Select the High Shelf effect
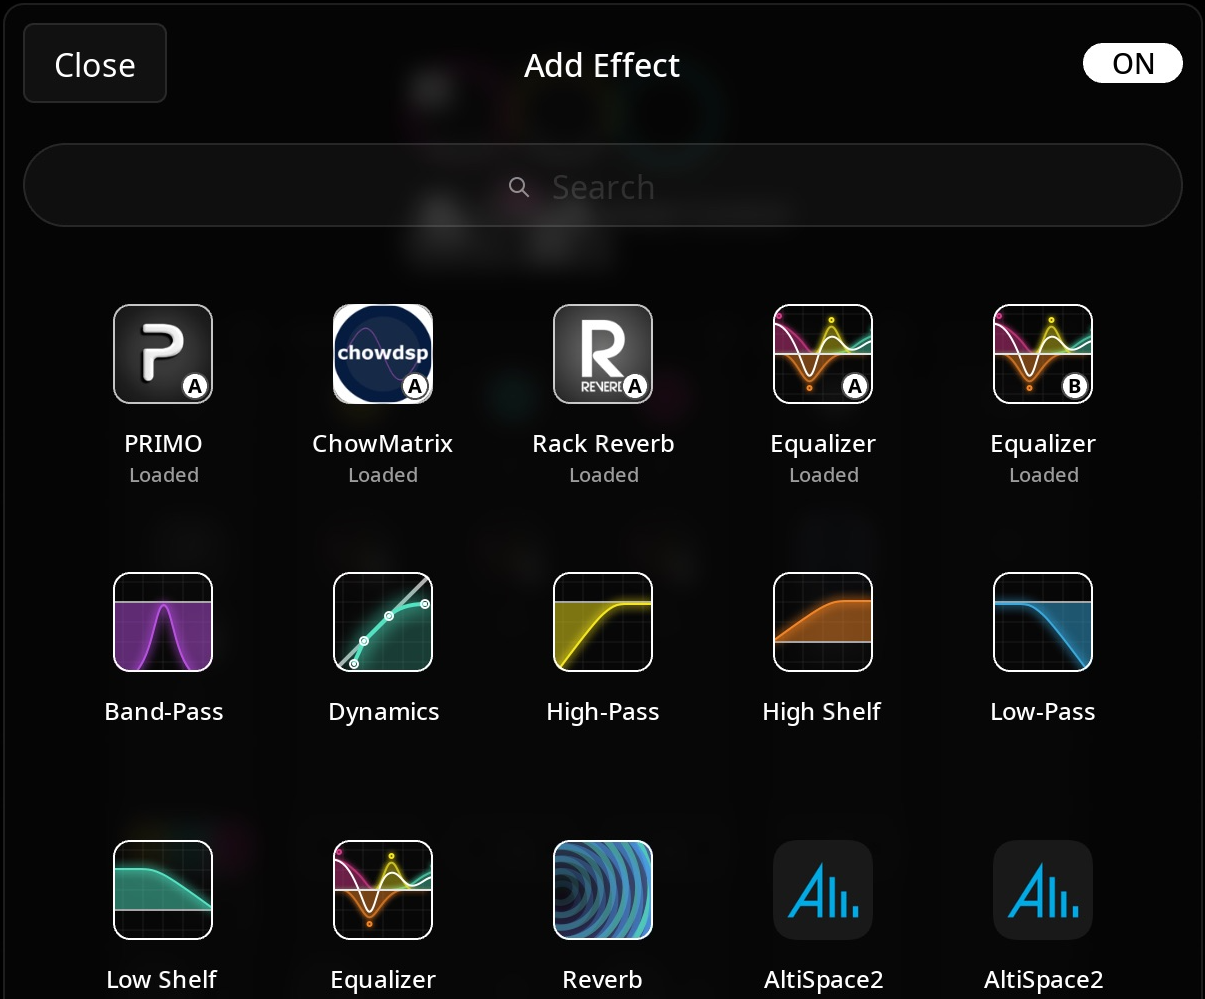This screenshot has height=999, width=1205. (x=822, y=621)
